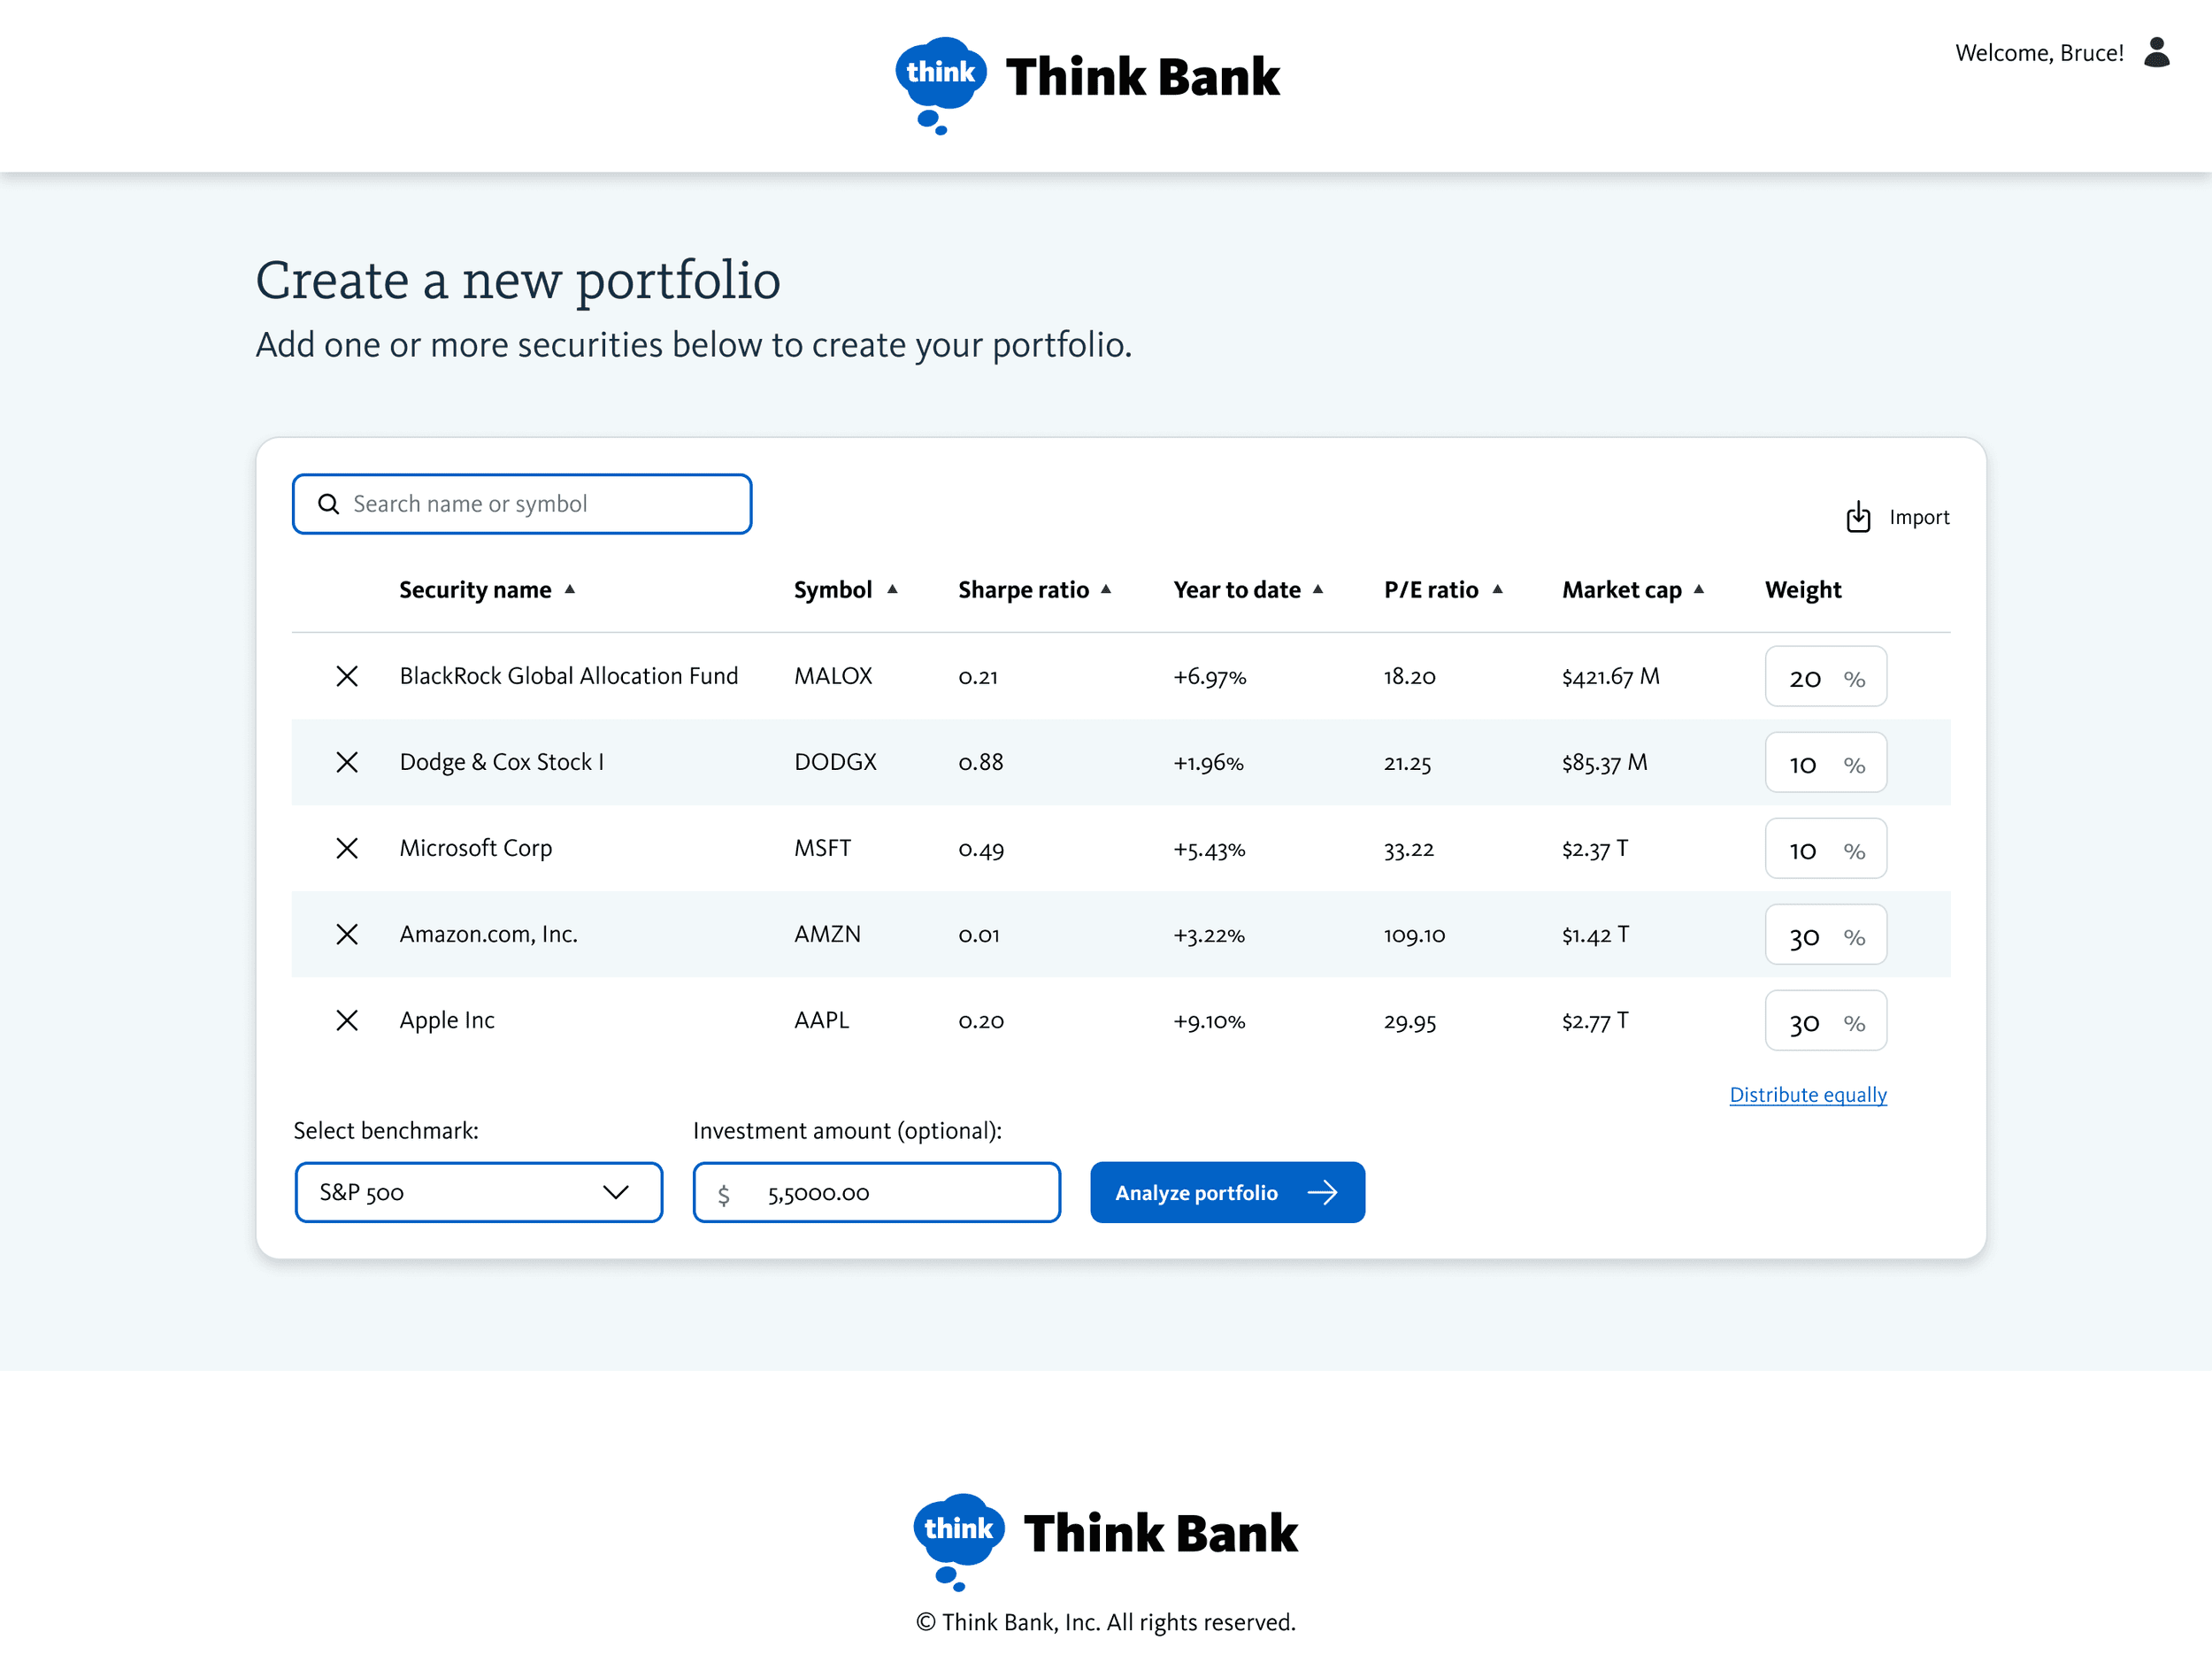Click the P/E ratio column header

tap(1431, 590)
